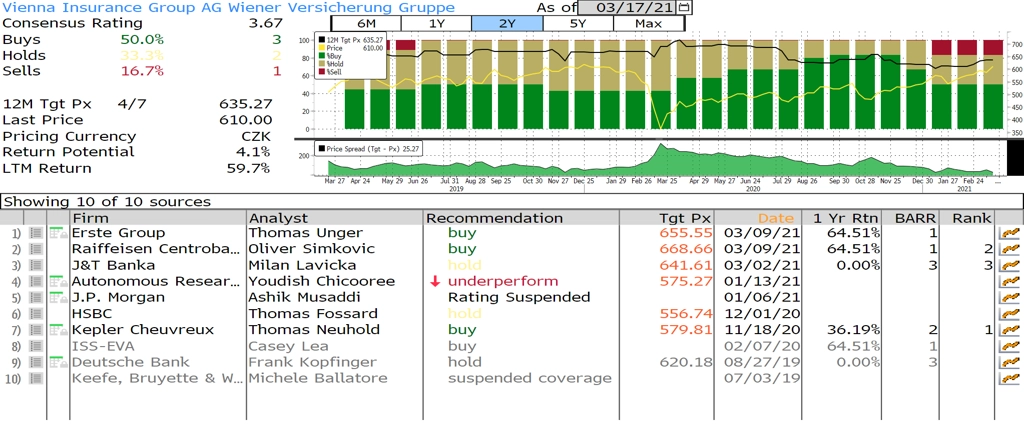Switch the chart range to Max
Viewport: 1024px width, 424px height.
[x=648, y=24]
